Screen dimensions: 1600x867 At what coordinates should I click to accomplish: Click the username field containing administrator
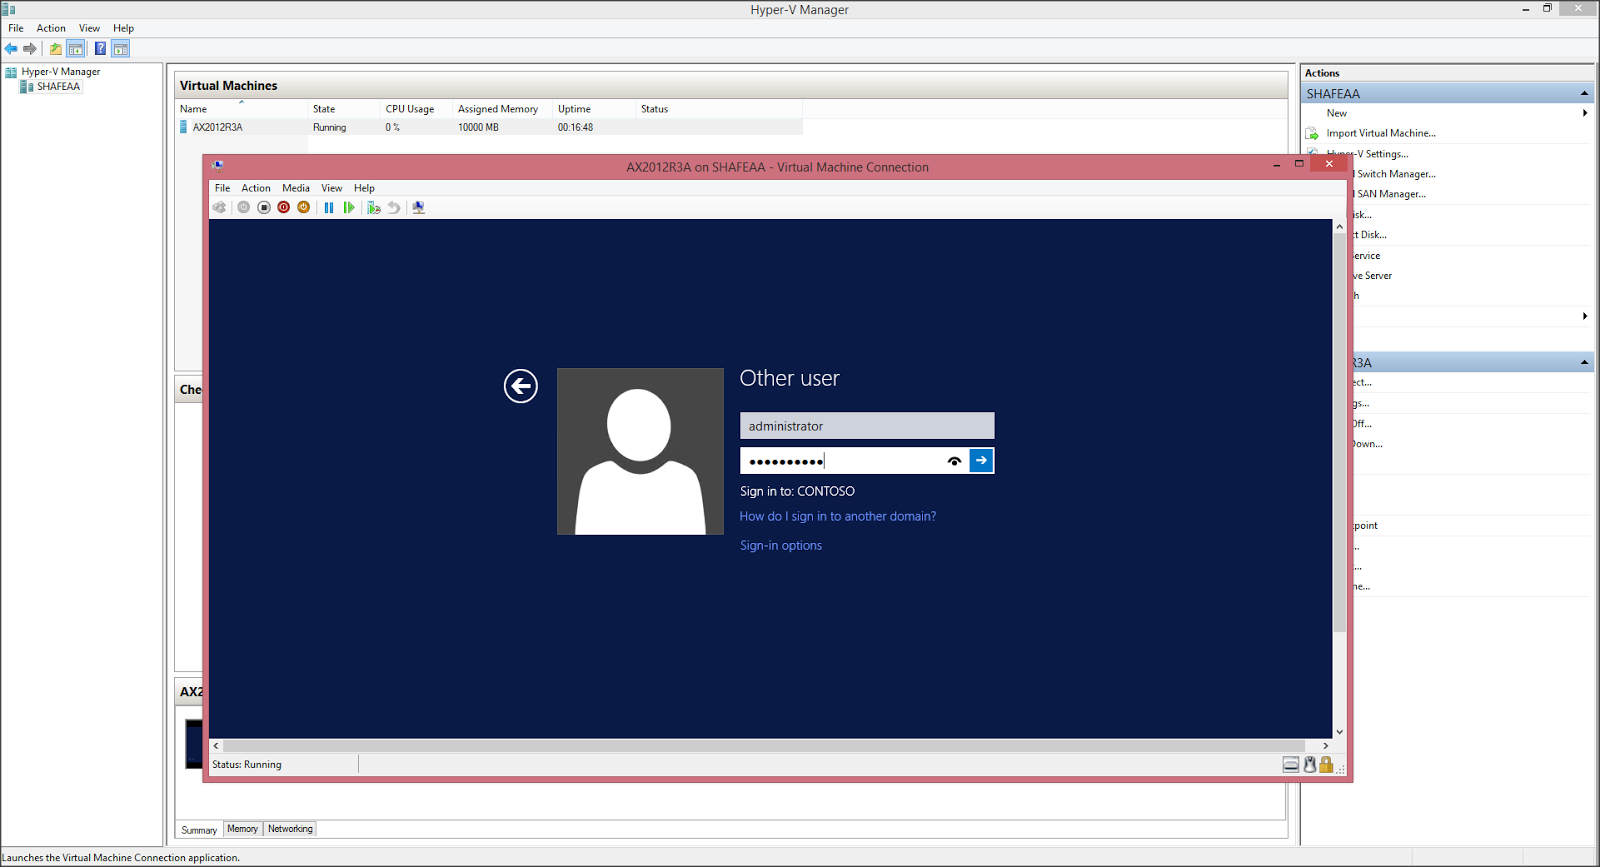(x=867, y=426)
